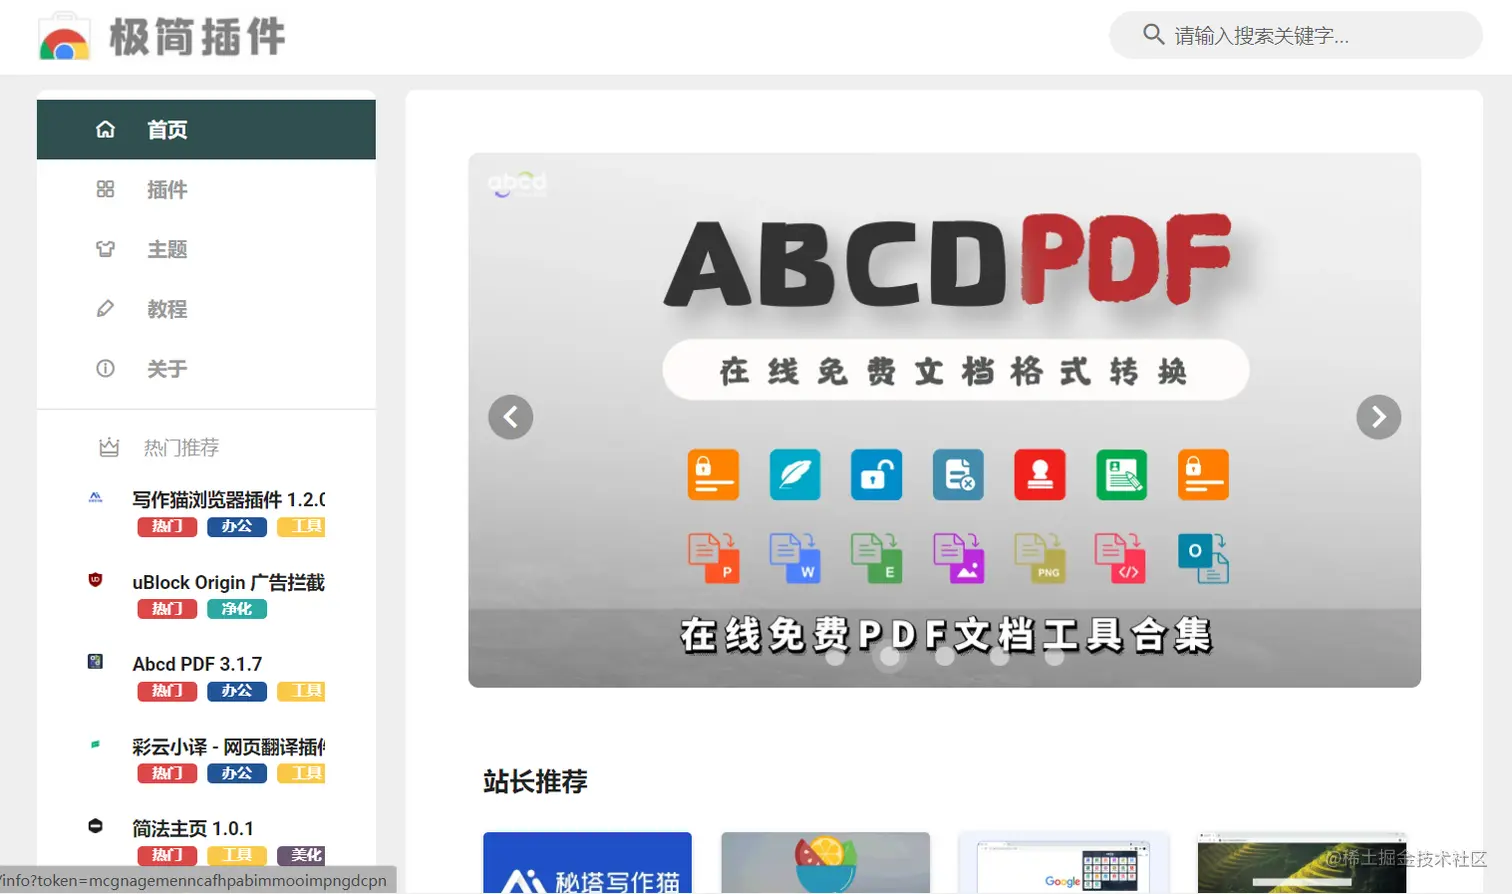Click the green document edit icon in banner
Viewport: 1512px width, 894px height.
(x=1122, y=474)
